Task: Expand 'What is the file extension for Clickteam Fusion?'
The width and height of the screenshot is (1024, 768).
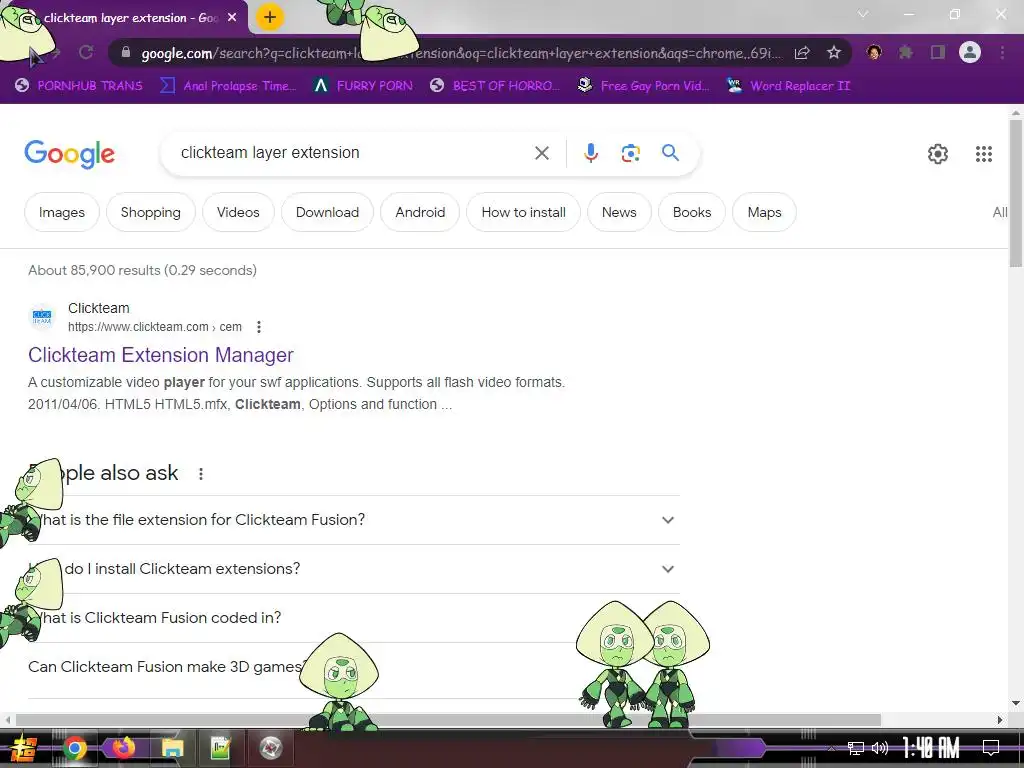Action: point(353,520)
